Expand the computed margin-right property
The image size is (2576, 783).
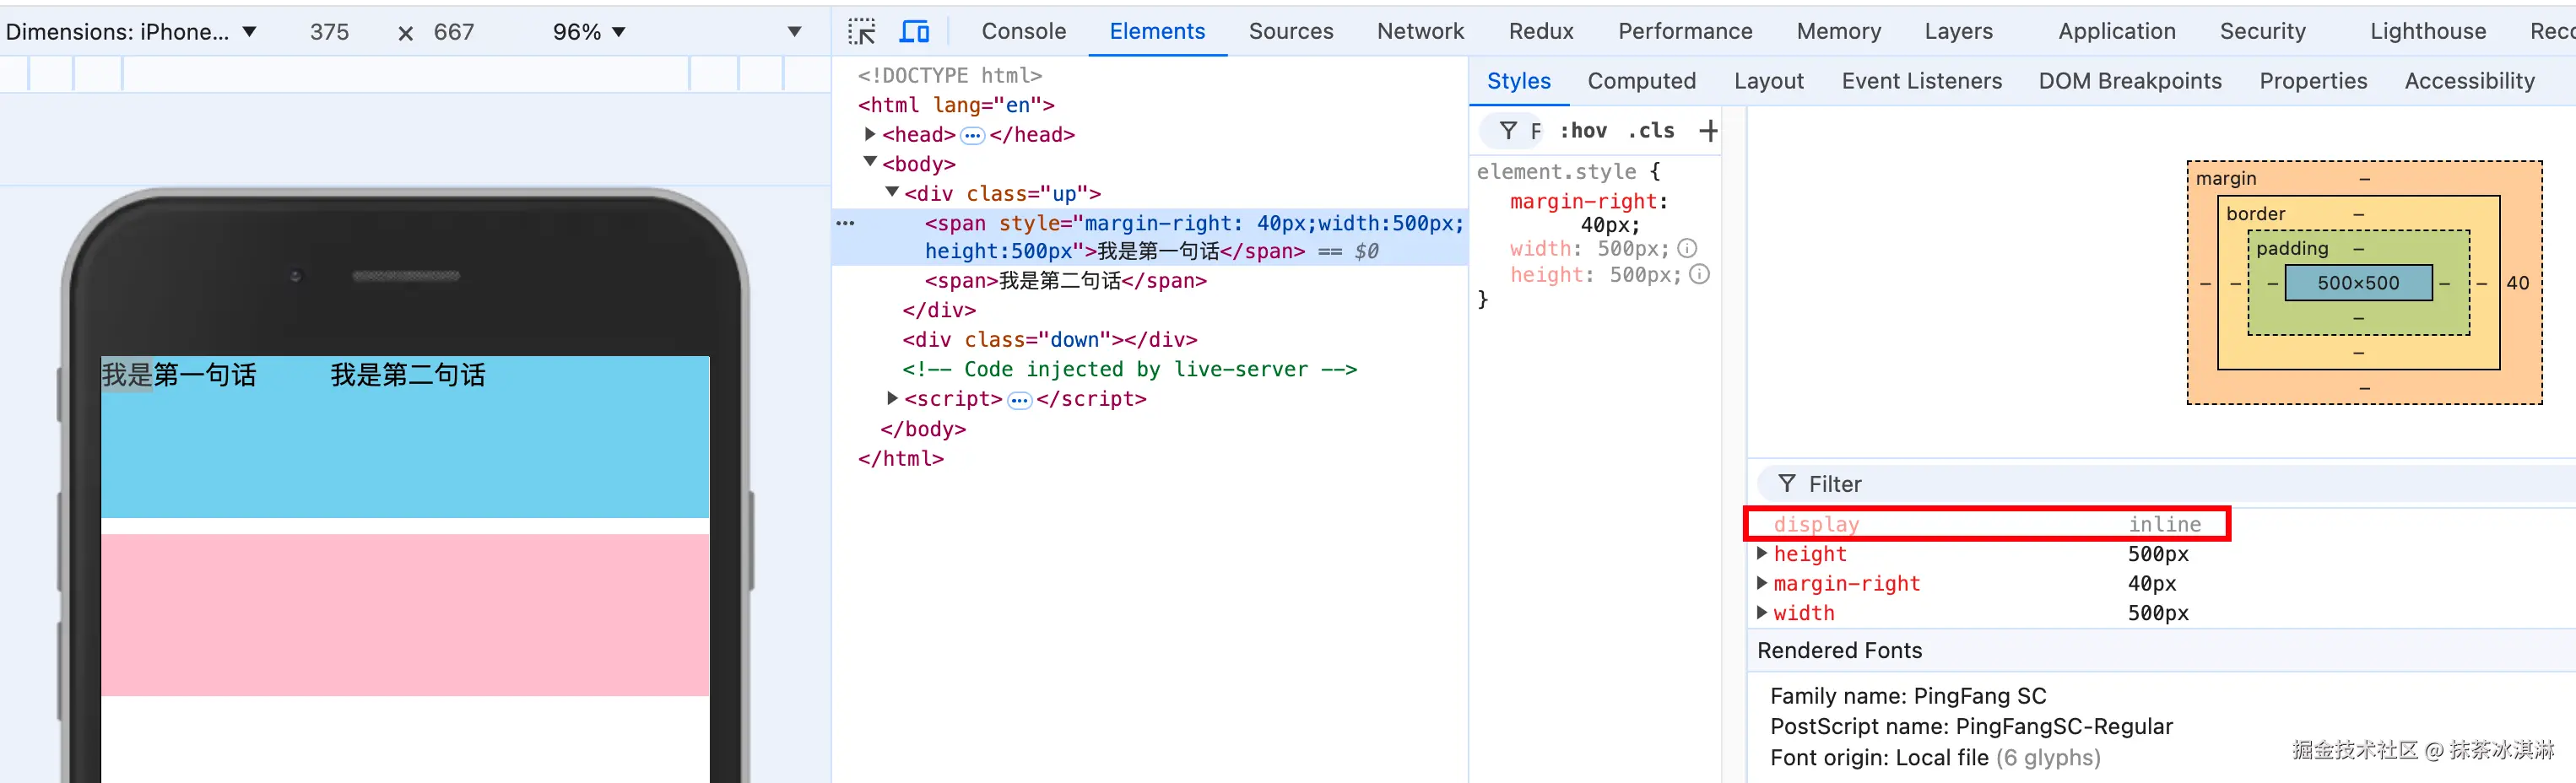[1762, 583]
